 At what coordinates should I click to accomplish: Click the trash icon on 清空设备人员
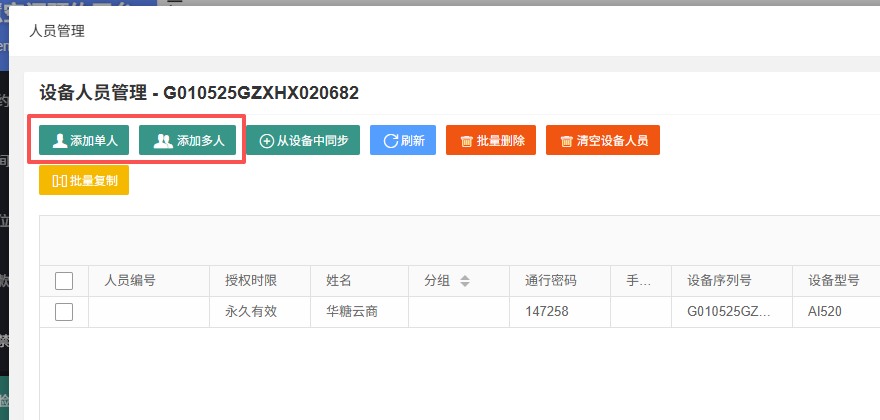(x=567, y=141)
